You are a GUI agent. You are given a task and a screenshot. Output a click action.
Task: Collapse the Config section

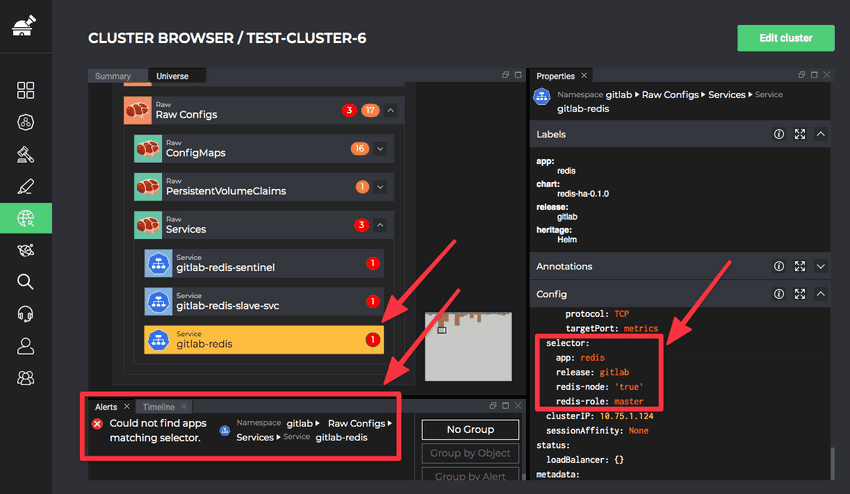821,294
